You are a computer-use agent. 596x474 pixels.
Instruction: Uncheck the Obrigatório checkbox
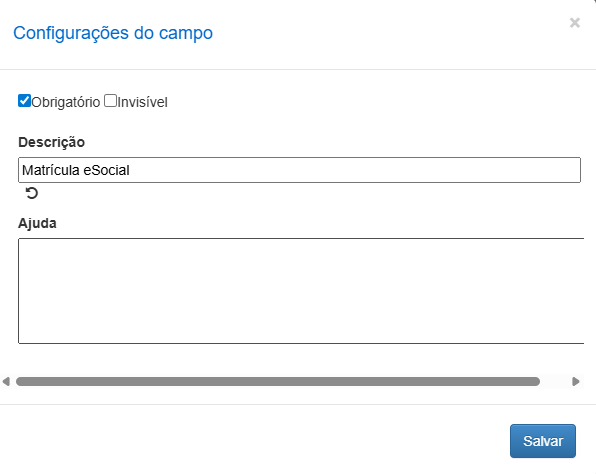tap(24, 101)
